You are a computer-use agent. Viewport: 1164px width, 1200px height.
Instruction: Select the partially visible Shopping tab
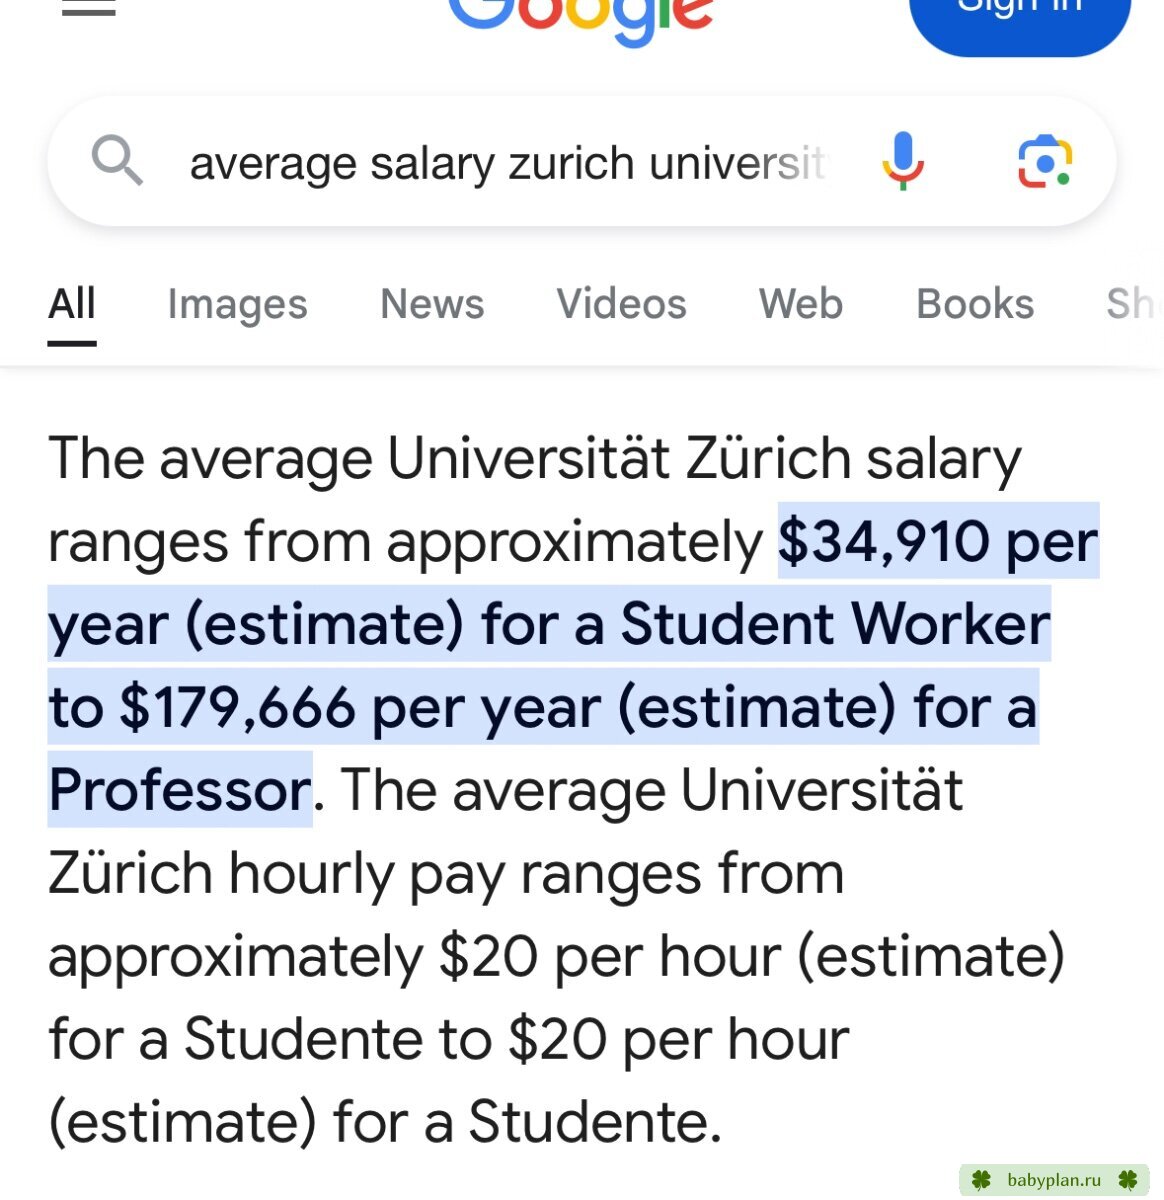tap(1134, 304)
